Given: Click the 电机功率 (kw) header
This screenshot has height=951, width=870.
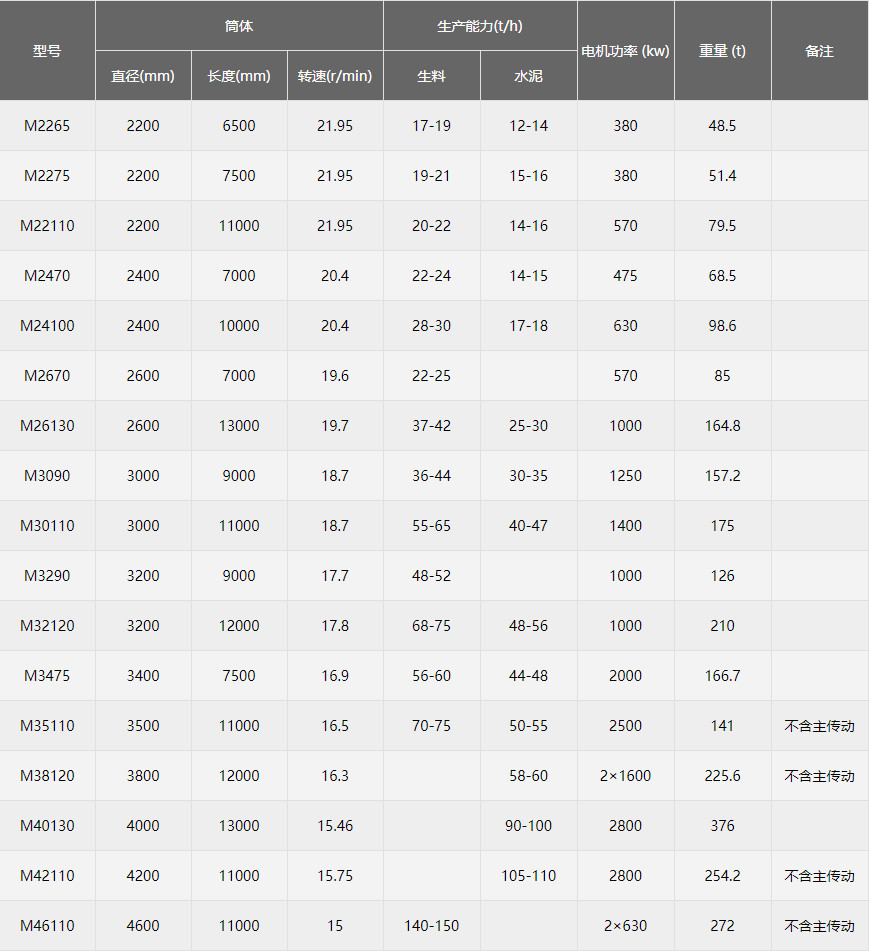Looking at the screenshot, I should 625,51.
